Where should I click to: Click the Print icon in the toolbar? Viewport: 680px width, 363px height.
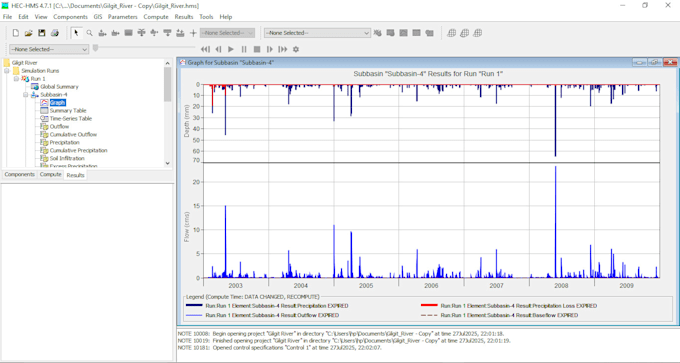point(55,33)
